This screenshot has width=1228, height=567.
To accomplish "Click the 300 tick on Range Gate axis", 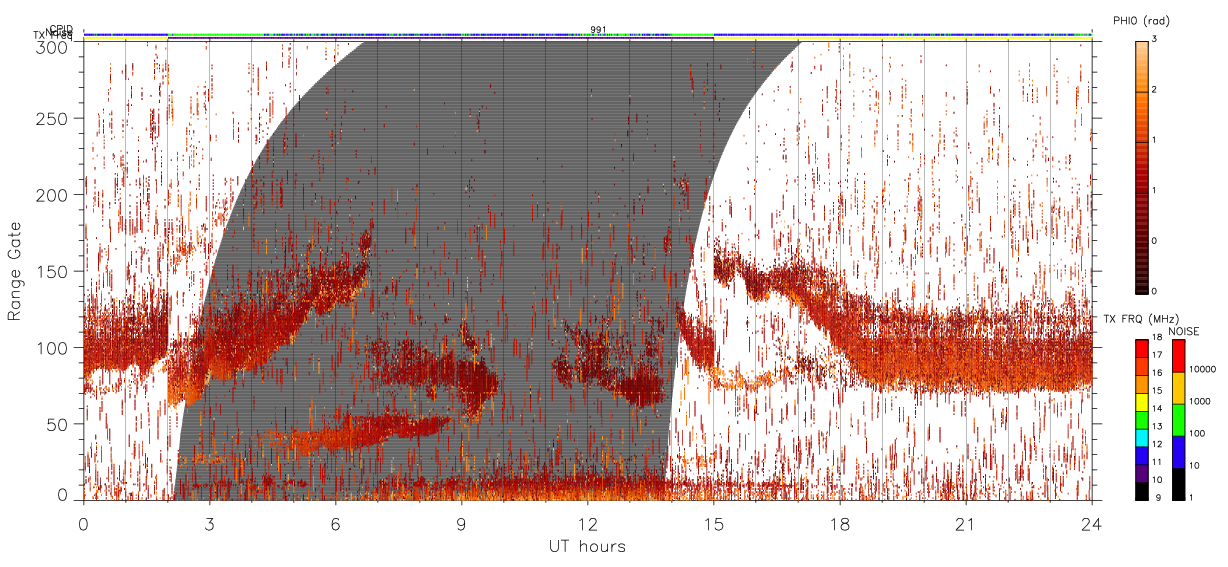I will (54, 46).
